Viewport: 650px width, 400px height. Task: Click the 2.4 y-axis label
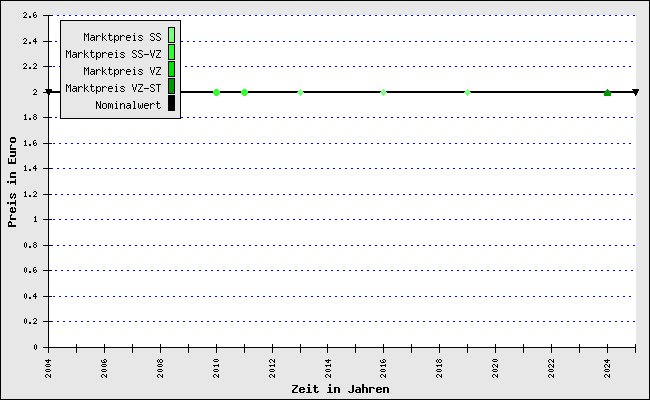click(30, 41)
